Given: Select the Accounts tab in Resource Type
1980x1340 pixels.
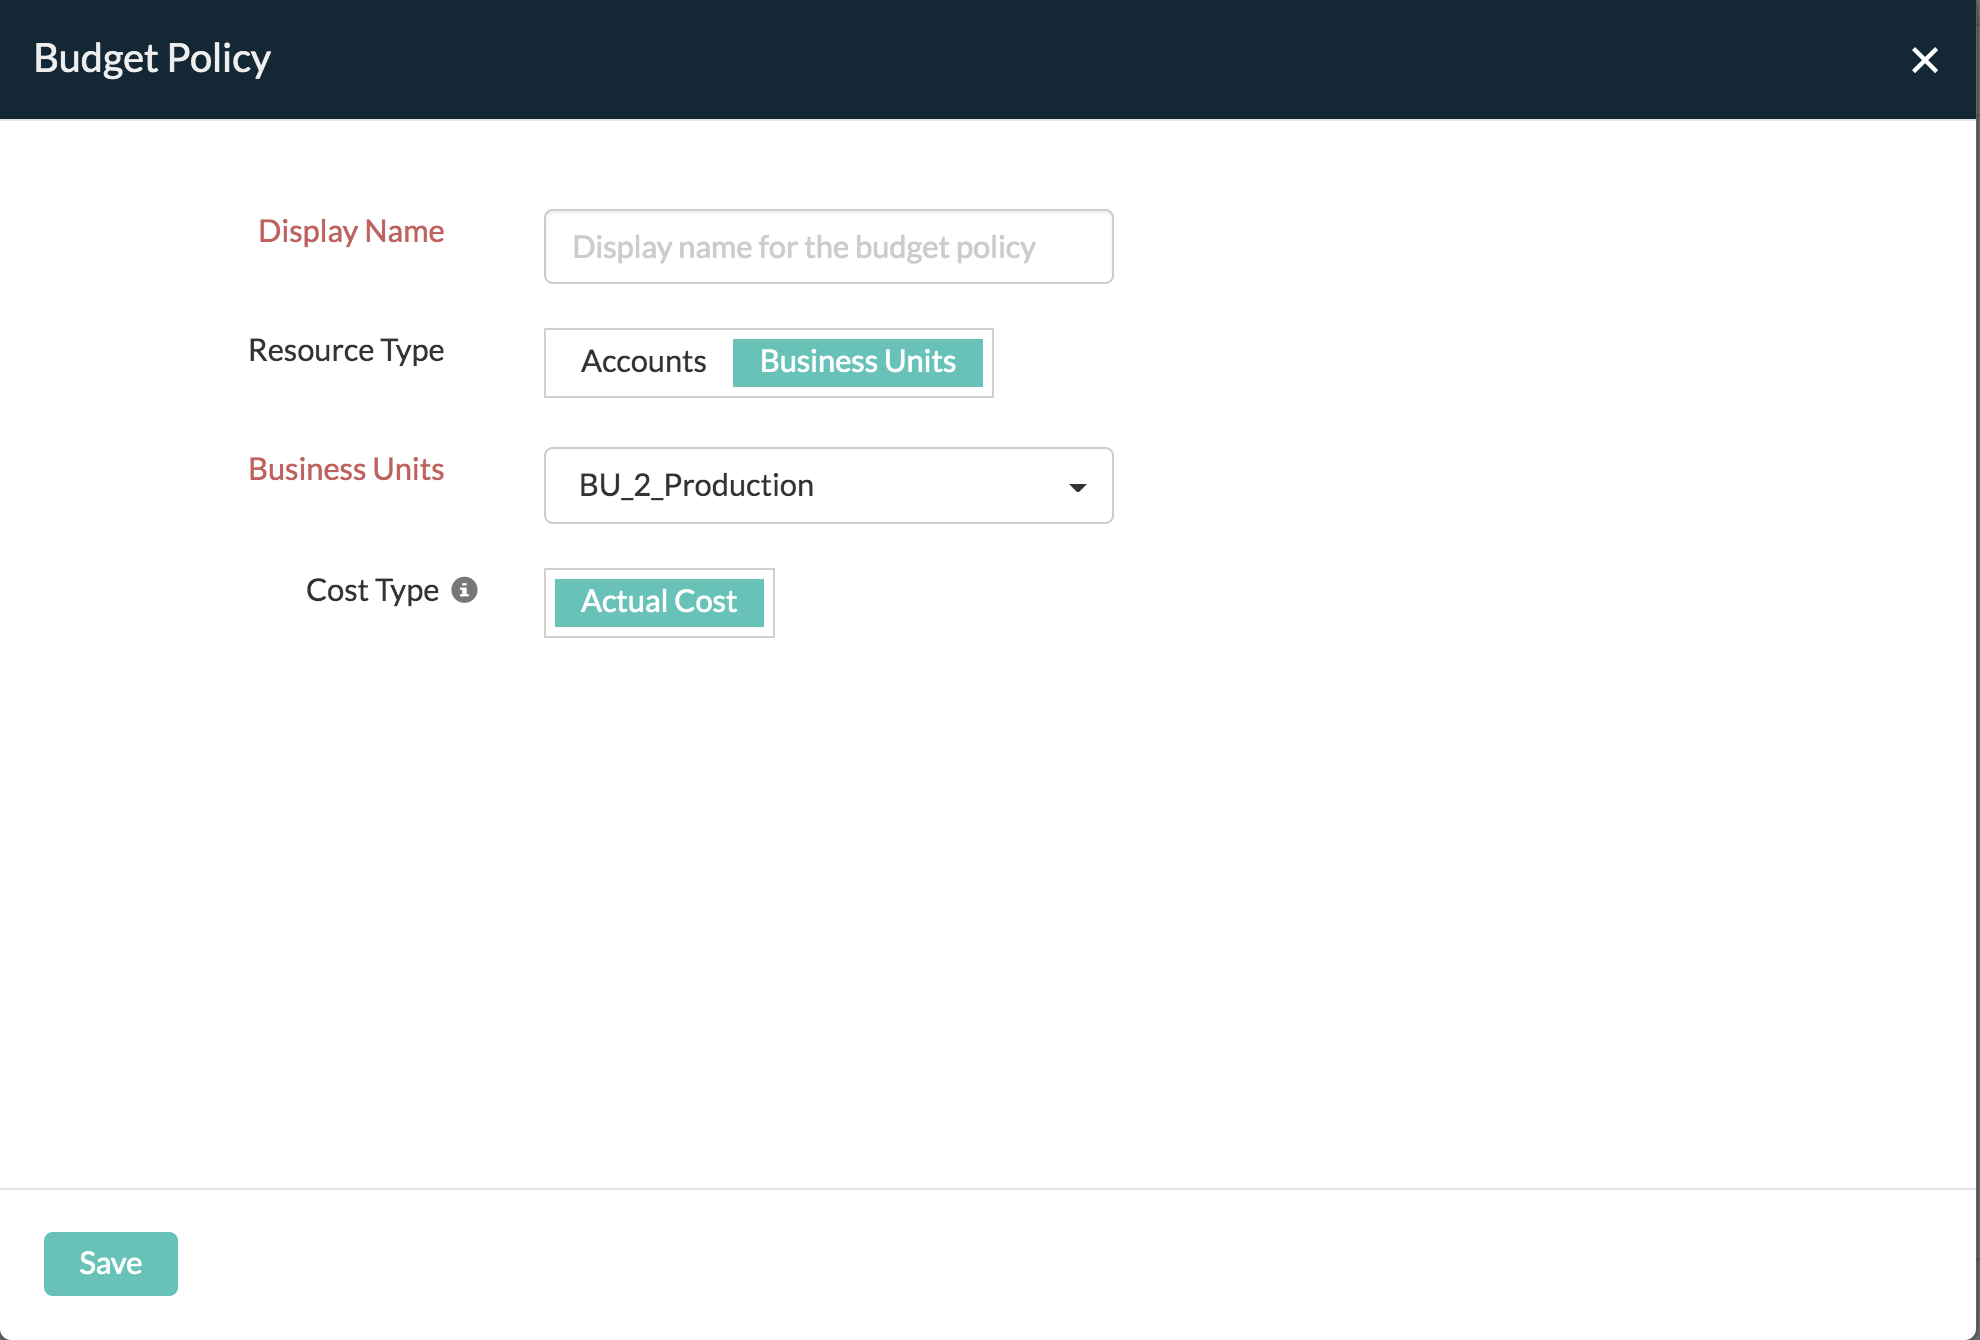Looking at the screenshot, I should click(x=644, y=362).
